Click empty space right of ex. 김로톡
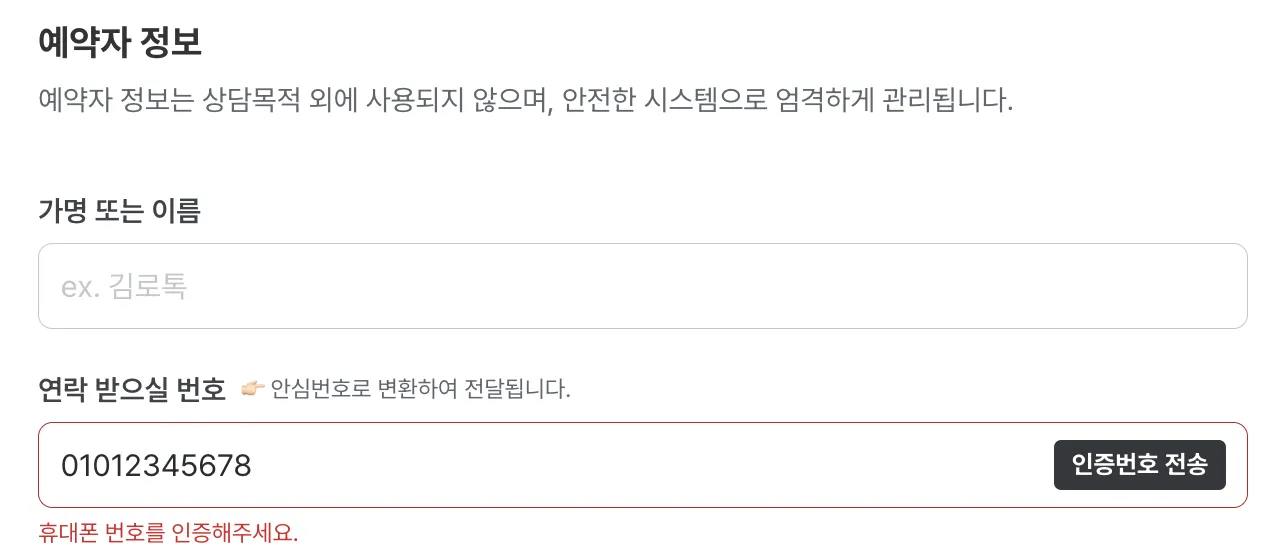1288x556 pixels. point(700,288)
